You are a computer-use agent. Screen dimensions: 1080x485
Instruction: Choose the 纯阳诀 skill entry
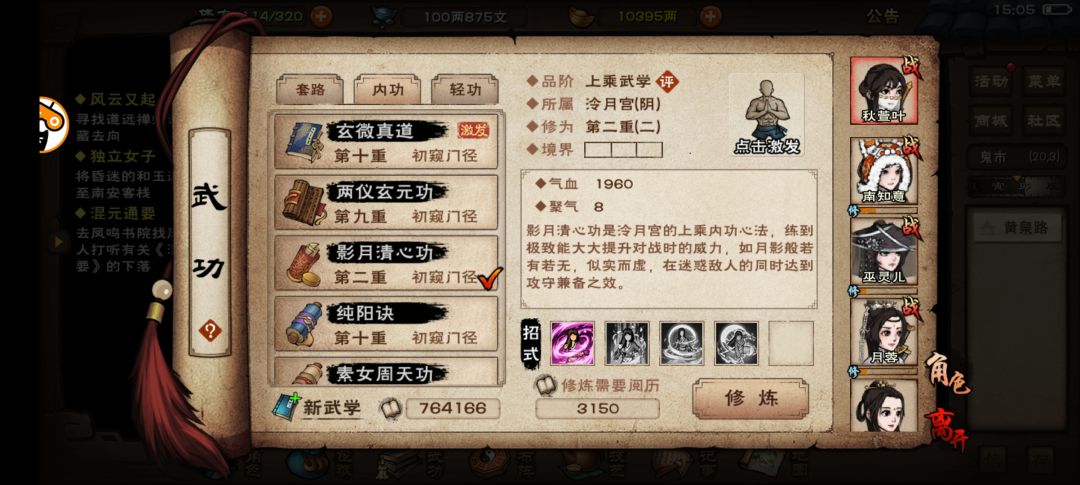tap(386, 324)
